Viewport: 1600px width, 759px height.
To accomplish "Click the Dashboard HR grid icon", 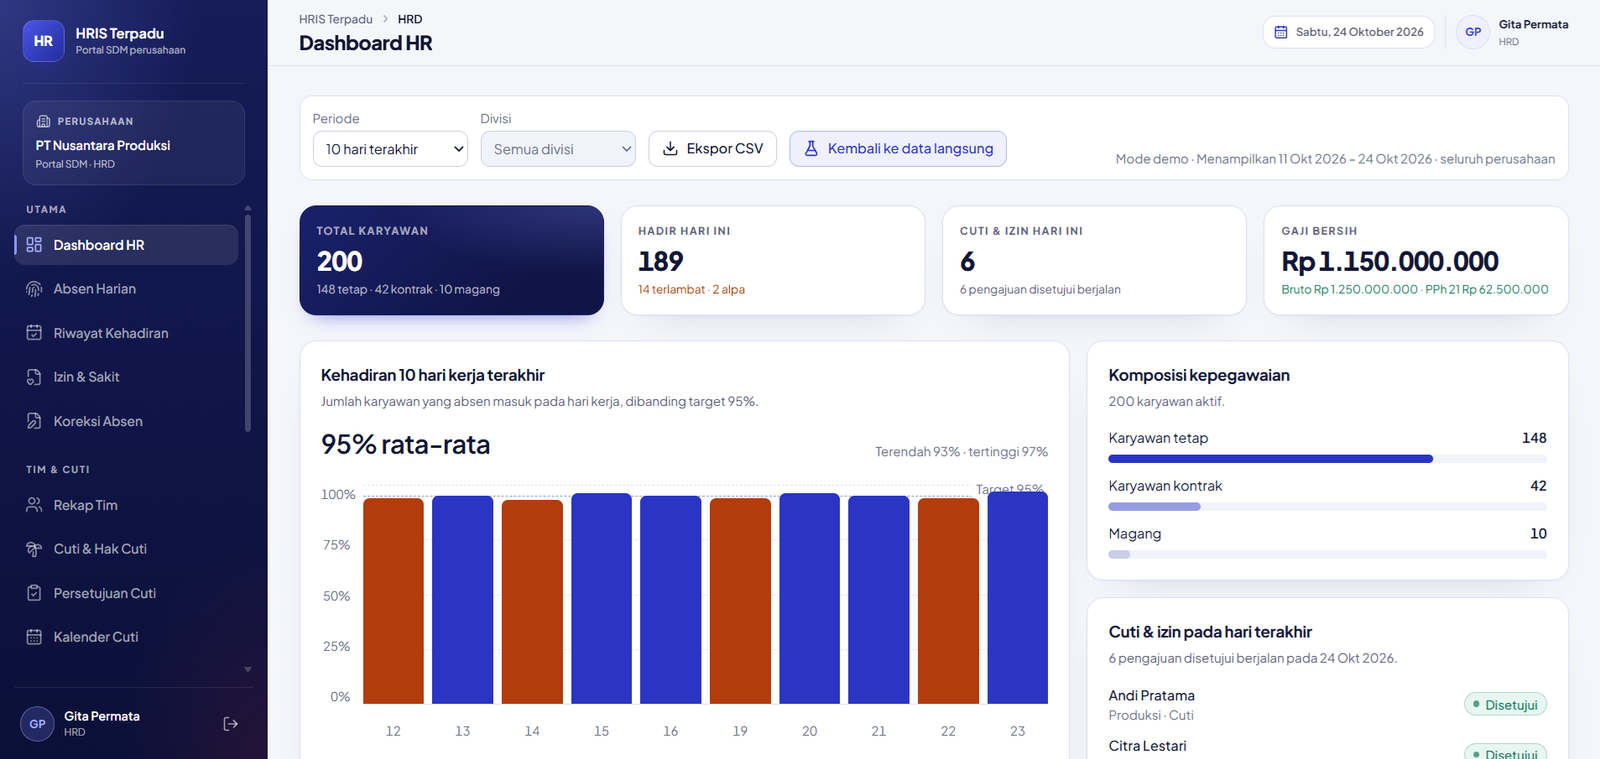I will 34,245.
